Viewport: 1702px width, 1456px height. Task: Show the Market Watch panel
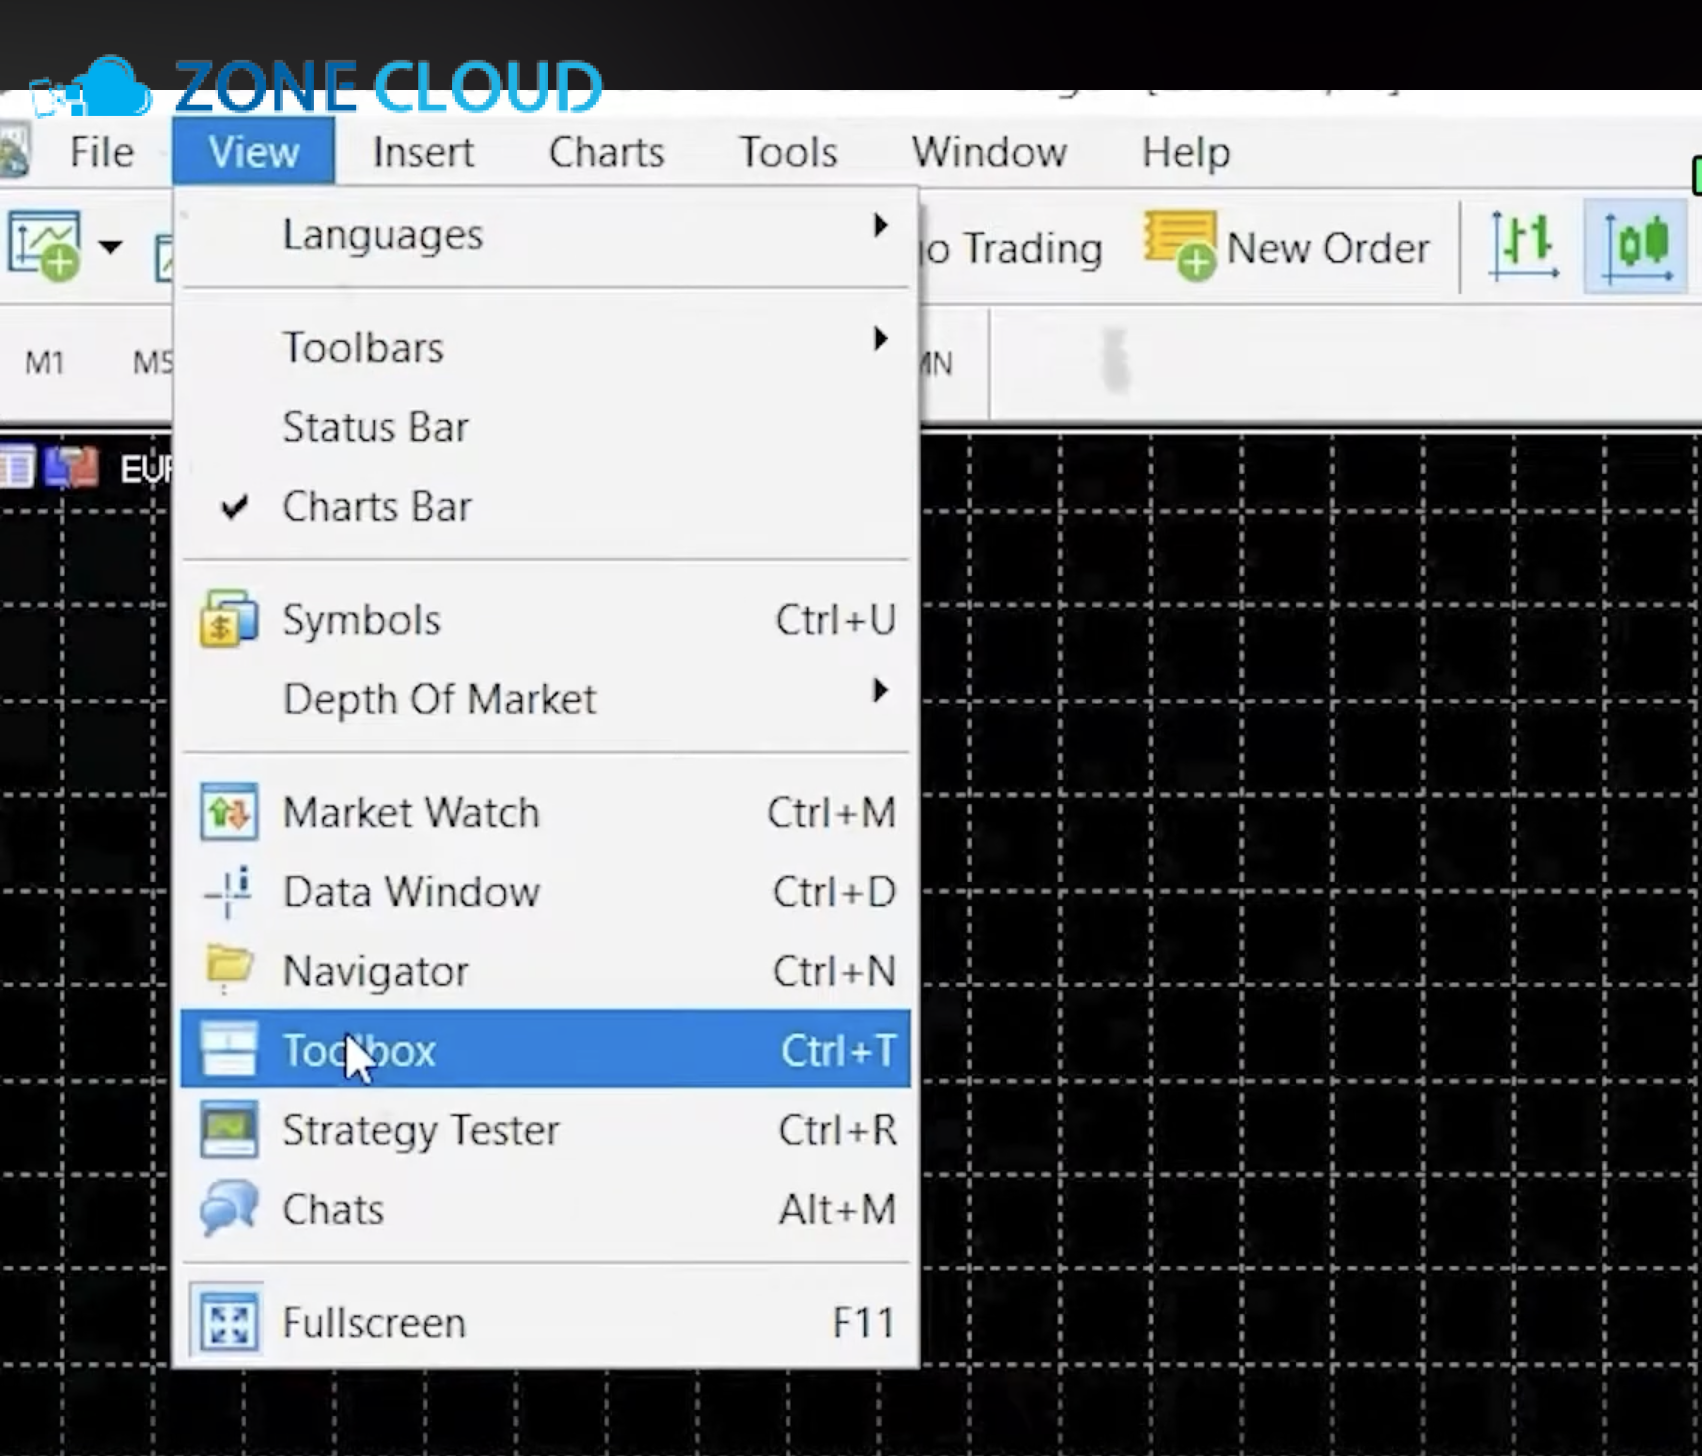click(x=545, y=812)
